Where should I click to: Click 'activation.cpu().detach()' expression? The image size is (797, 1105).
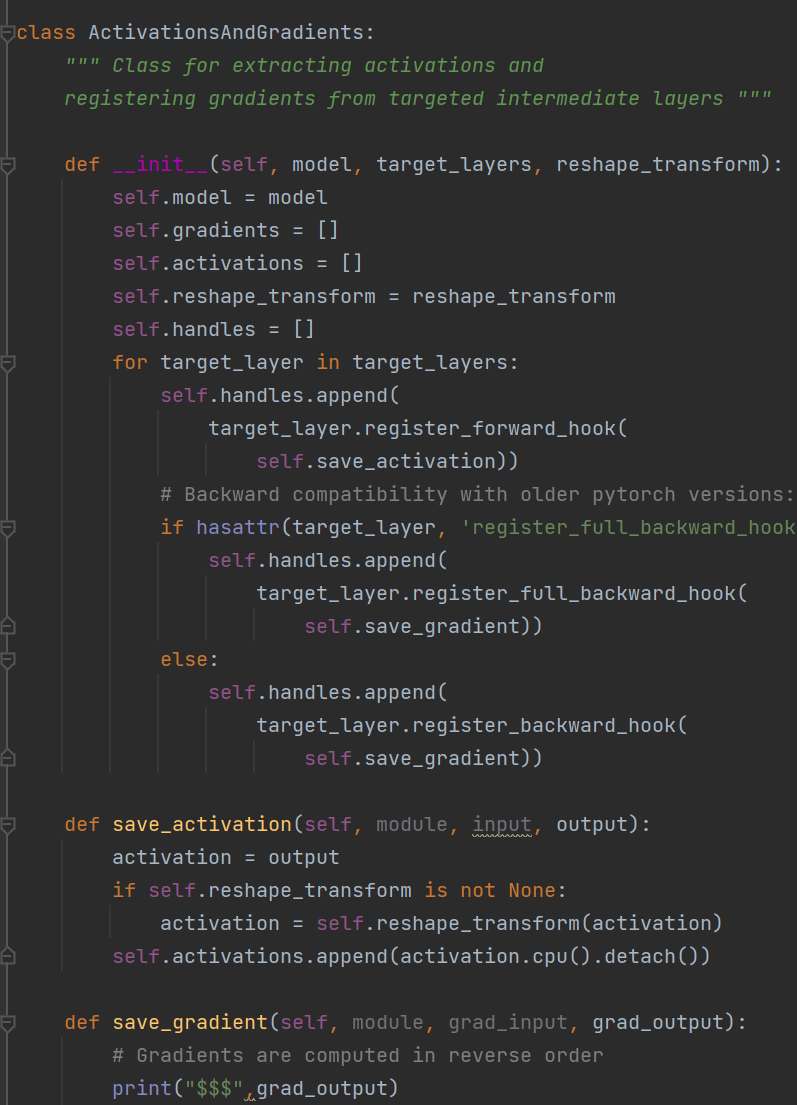click(x=550, y=956)
